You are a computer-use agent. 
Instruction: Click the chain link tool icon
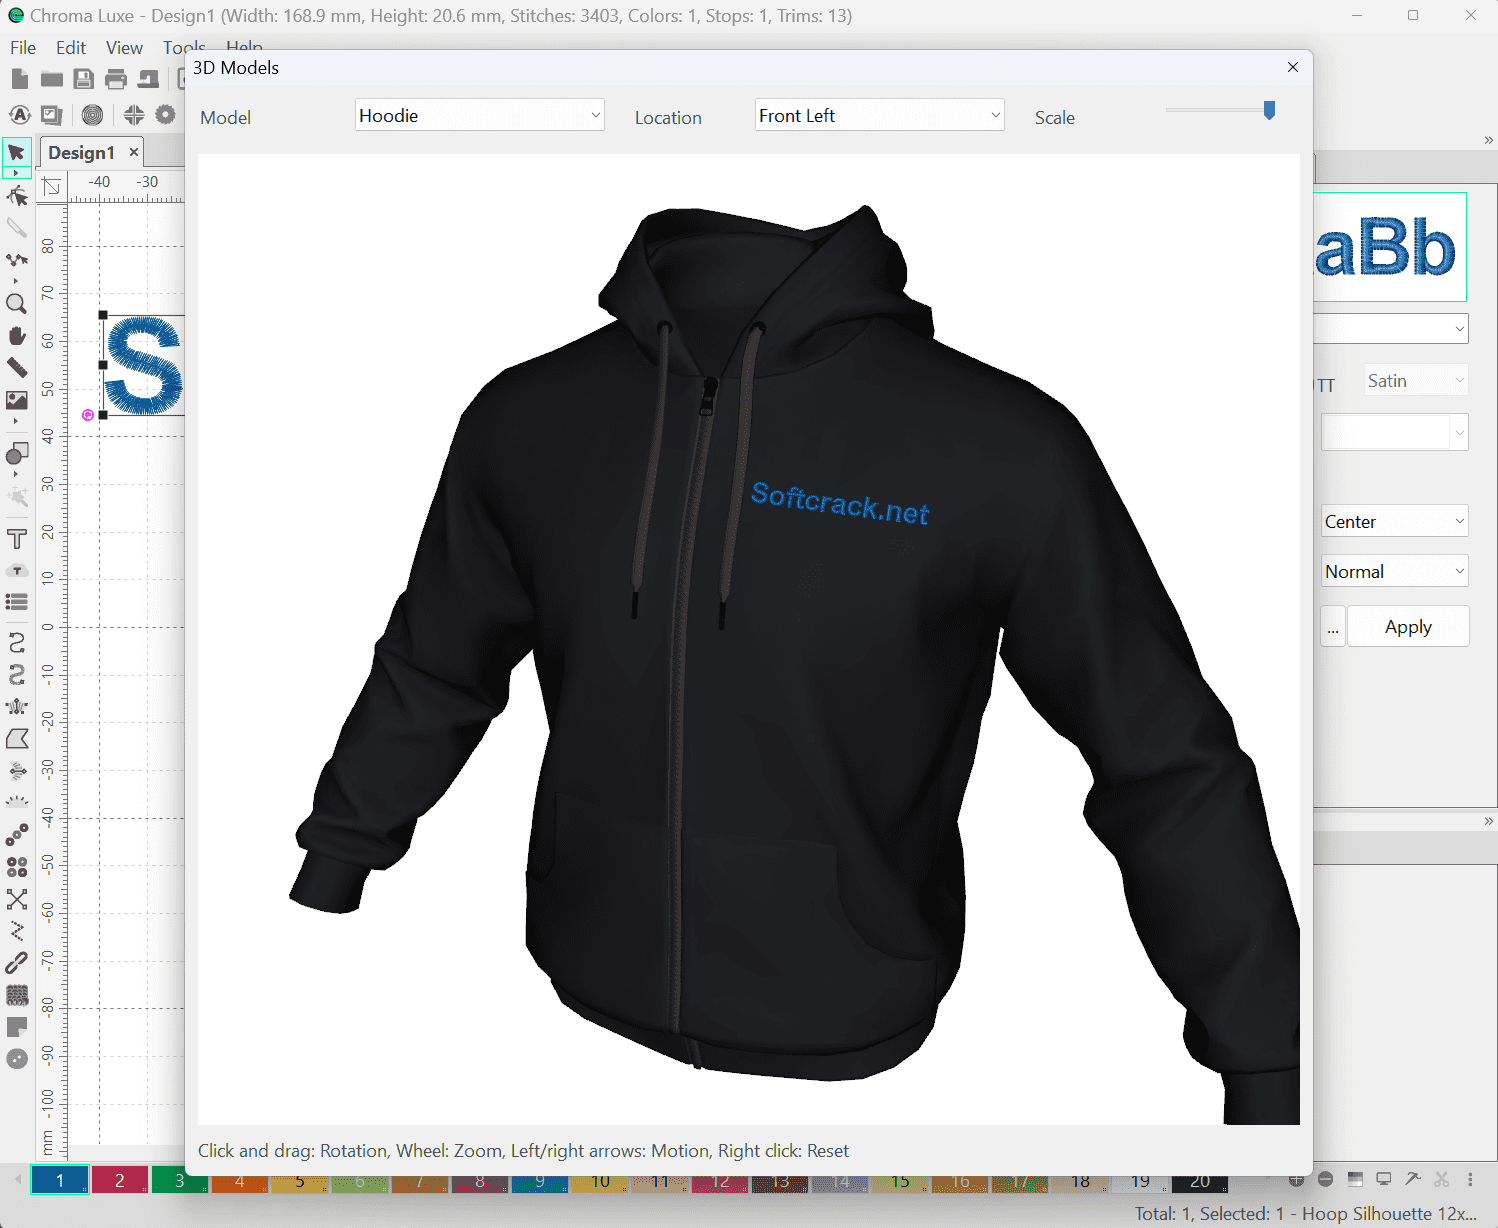(16, 963)
